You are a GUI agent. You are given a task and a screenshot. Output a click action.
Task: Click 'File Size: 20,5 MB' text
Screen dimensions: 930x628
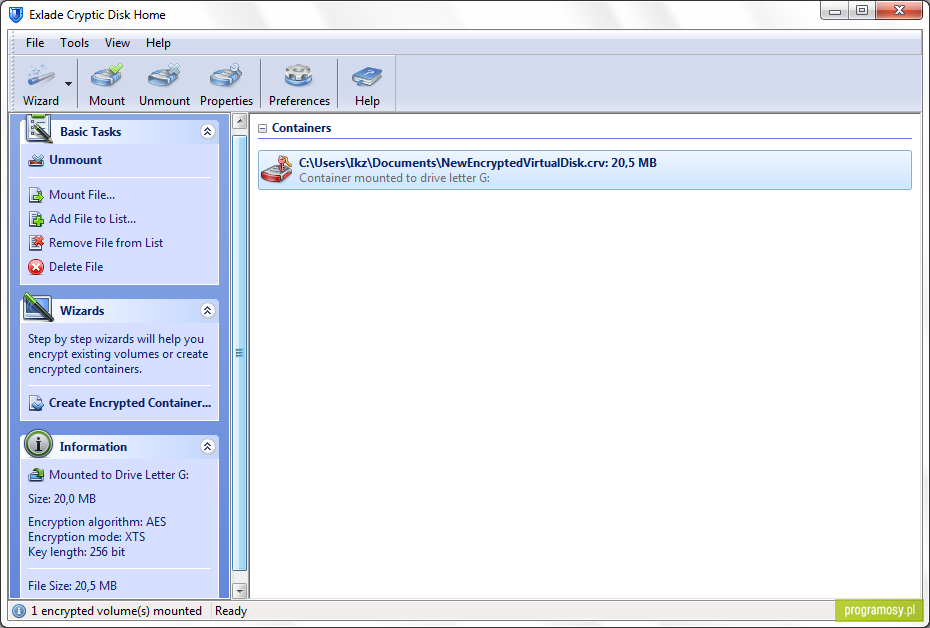tap(72, 586)
